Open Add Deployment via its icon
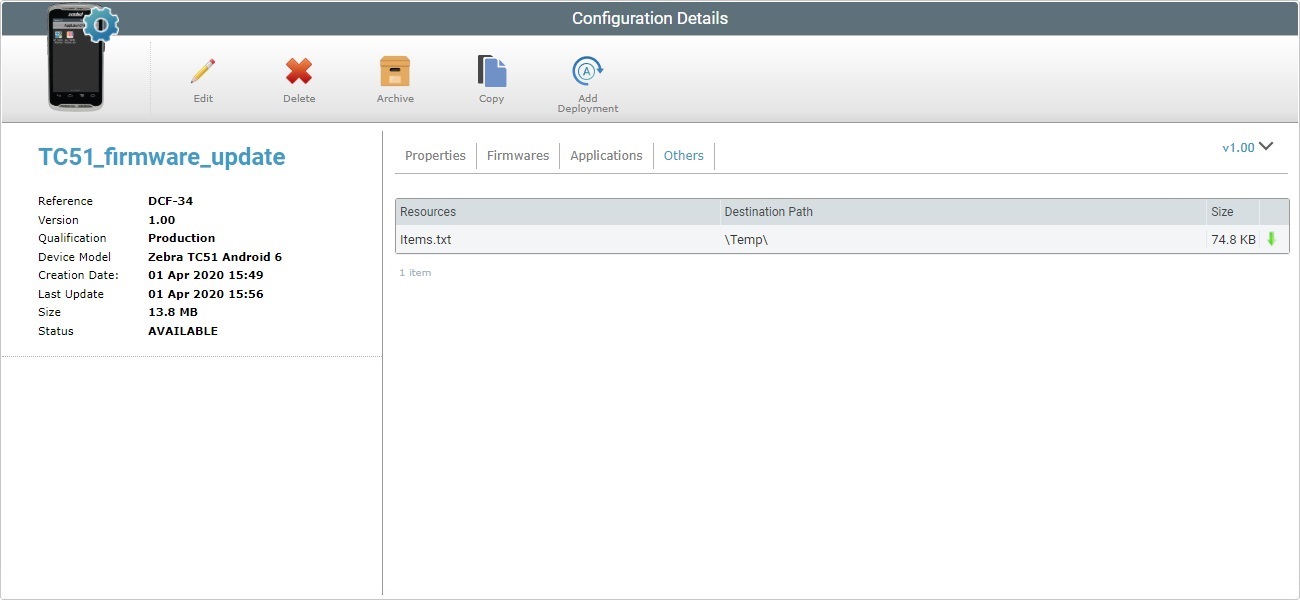 pyautogui.click(x=587, y=70)
